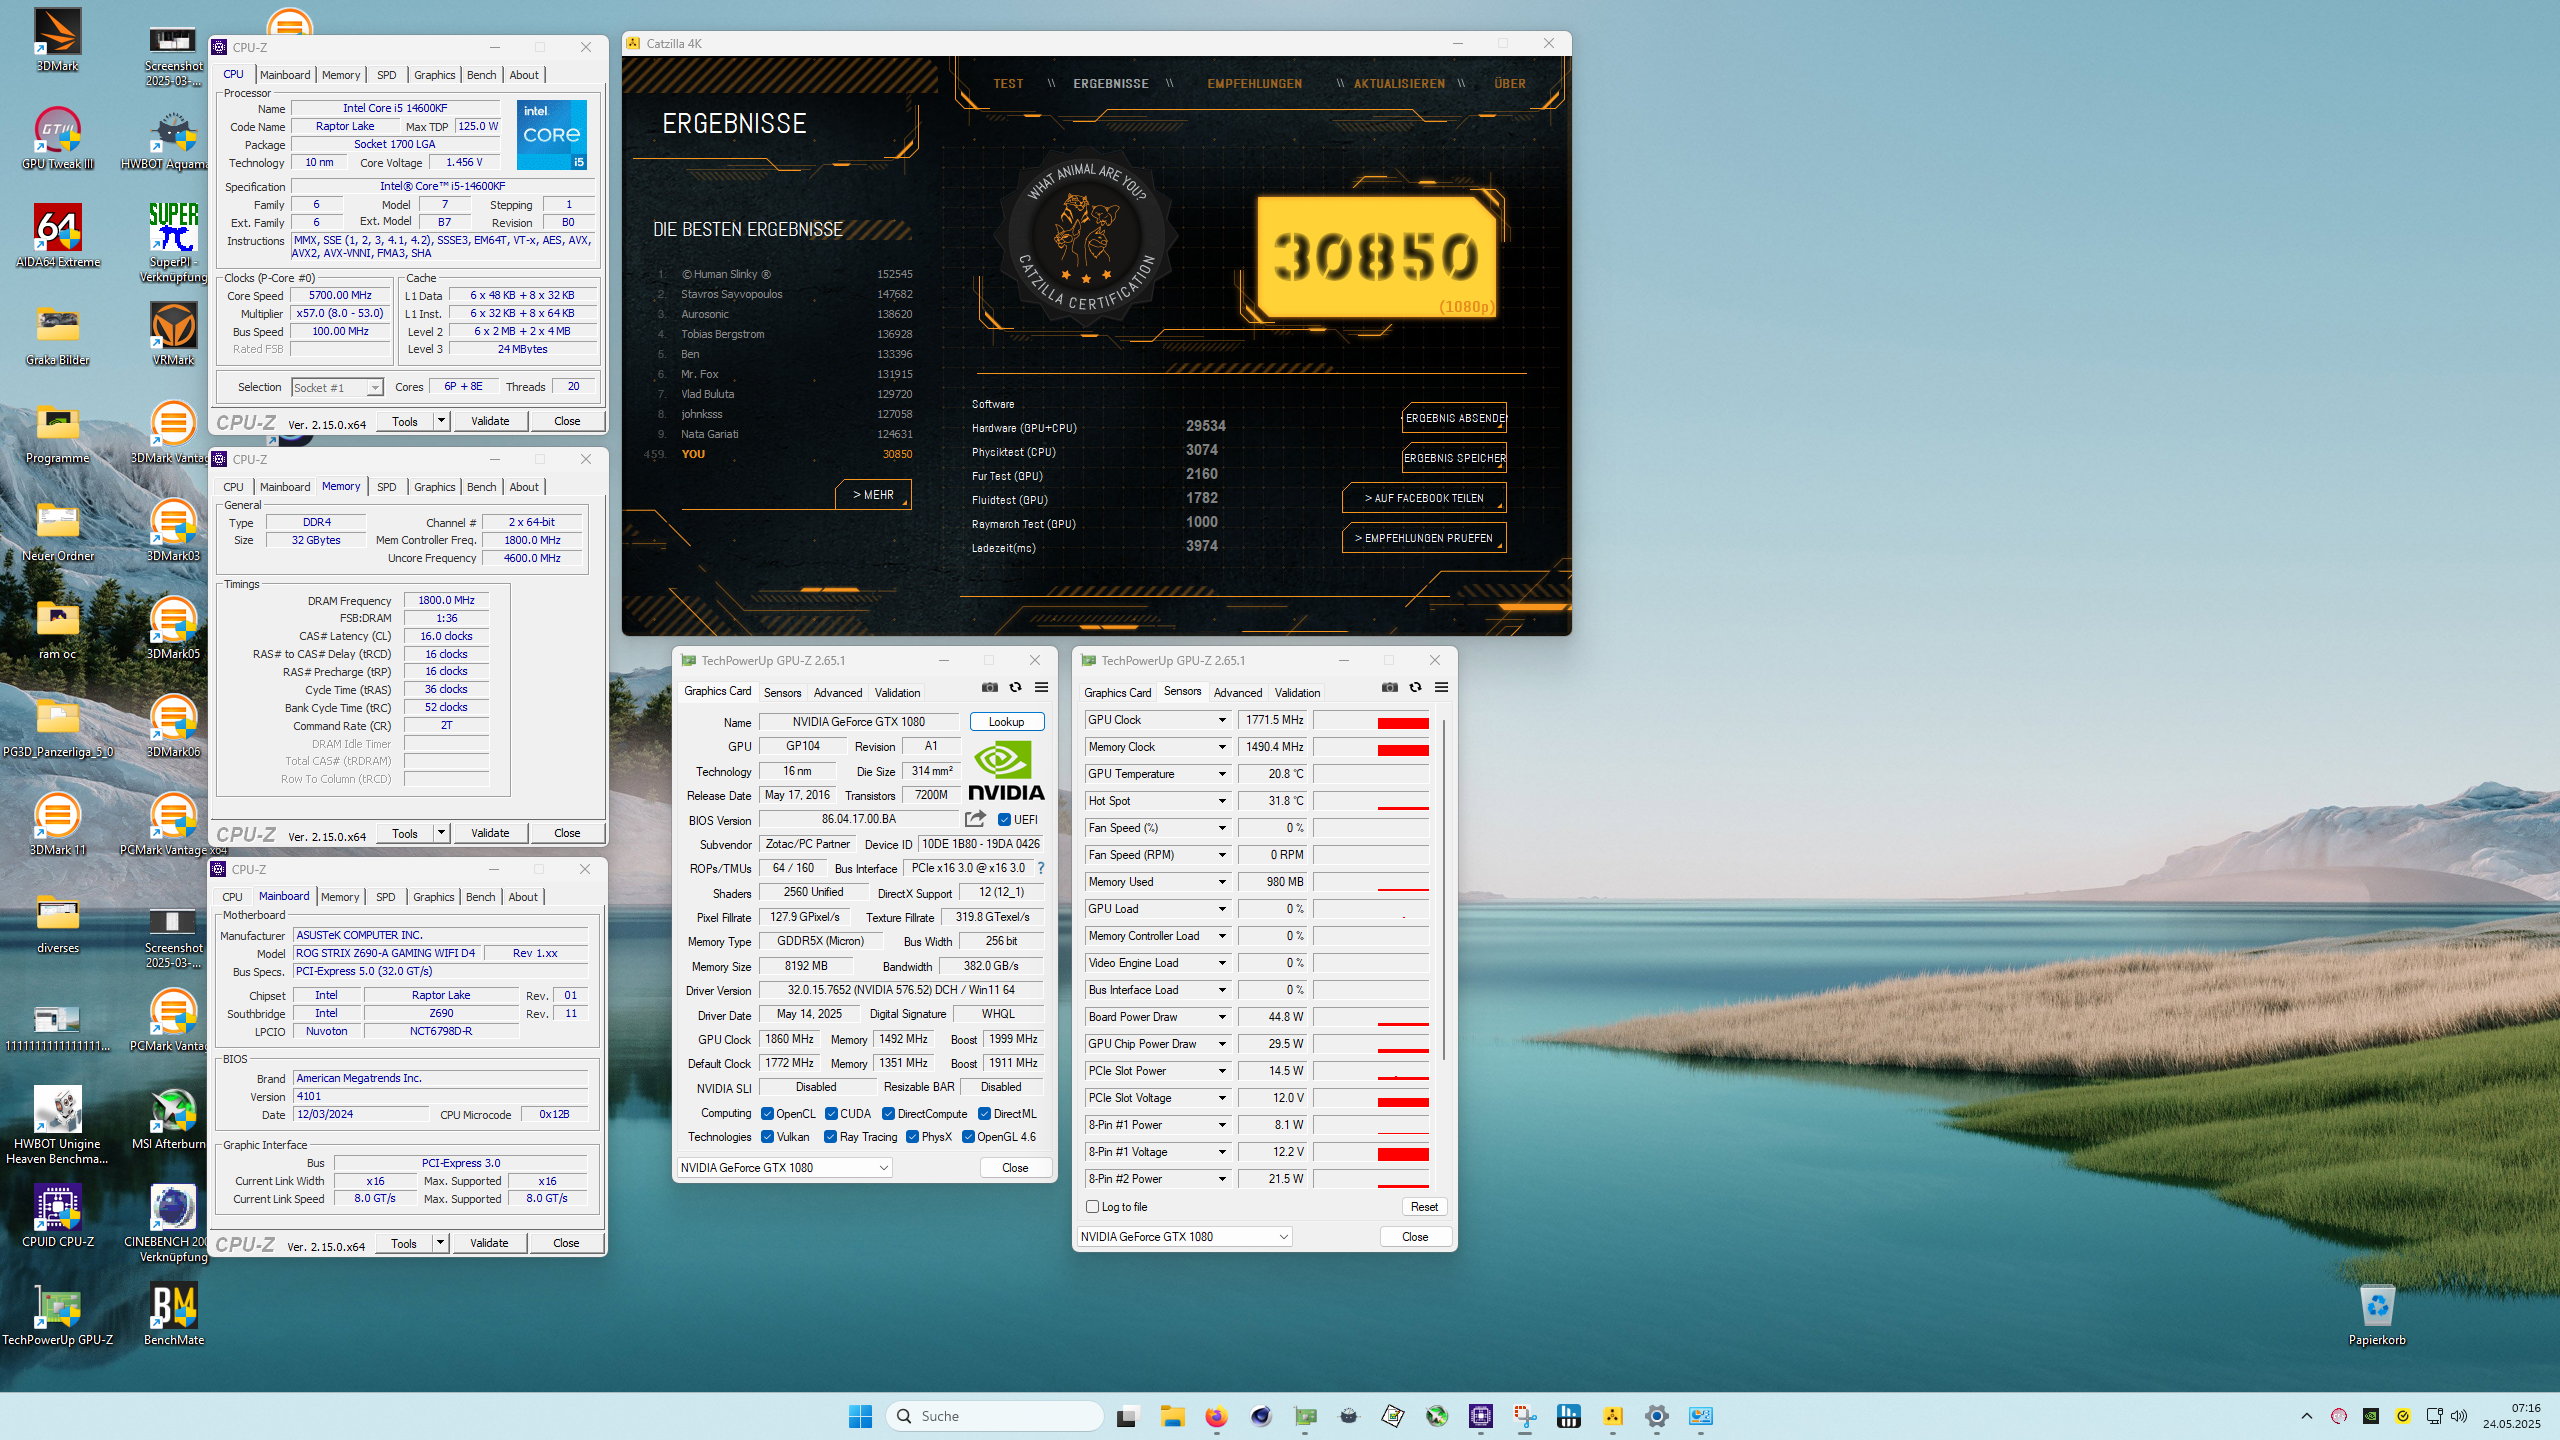
Task: Toggle the Ray Tracing checkbox
Action: click(x=830, y=1137)
